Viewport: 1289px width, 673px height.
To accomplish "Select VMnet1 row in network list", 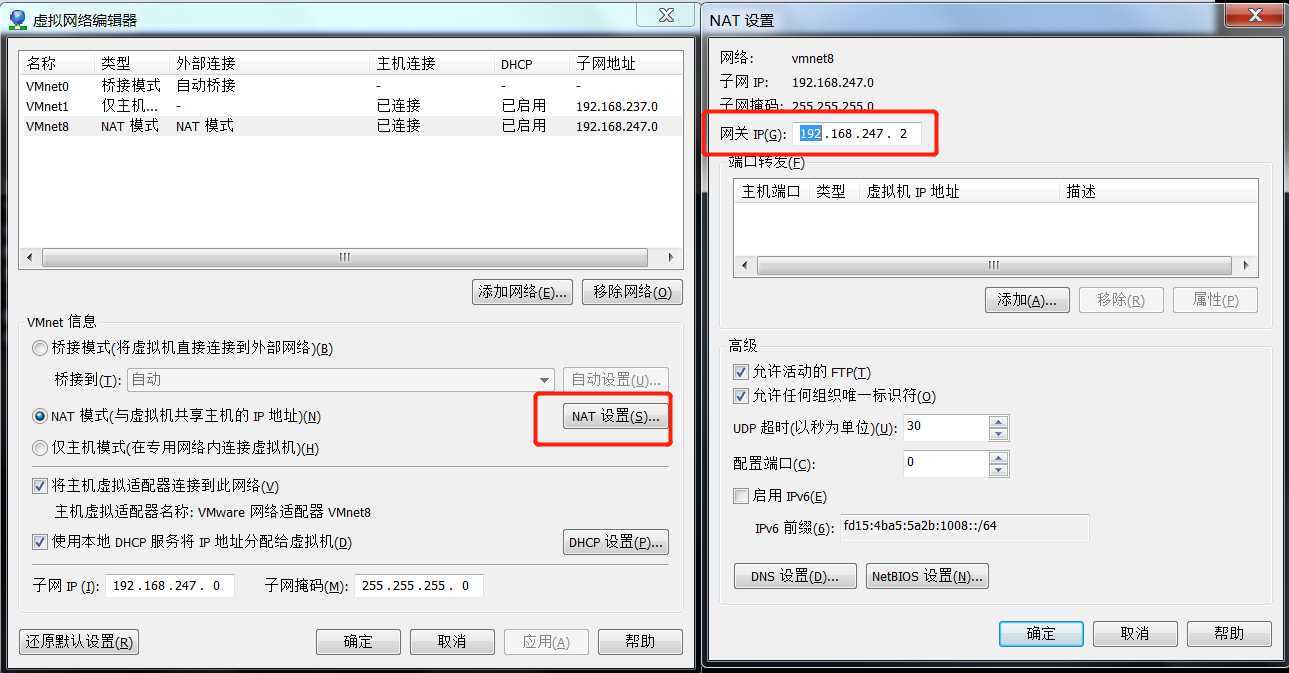I will click(350, 106).
